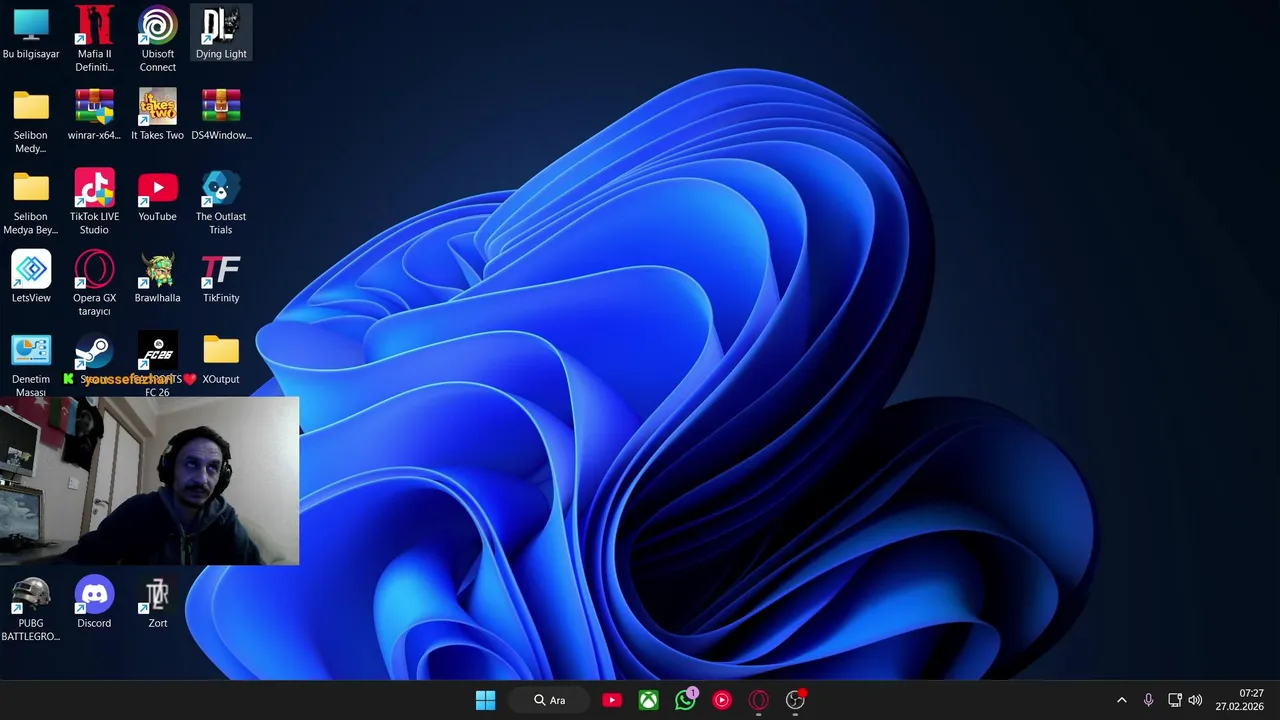Select the DS4Windows archive icon
This screenshot has height=720, width=1280.
click(x=221, y=114)
